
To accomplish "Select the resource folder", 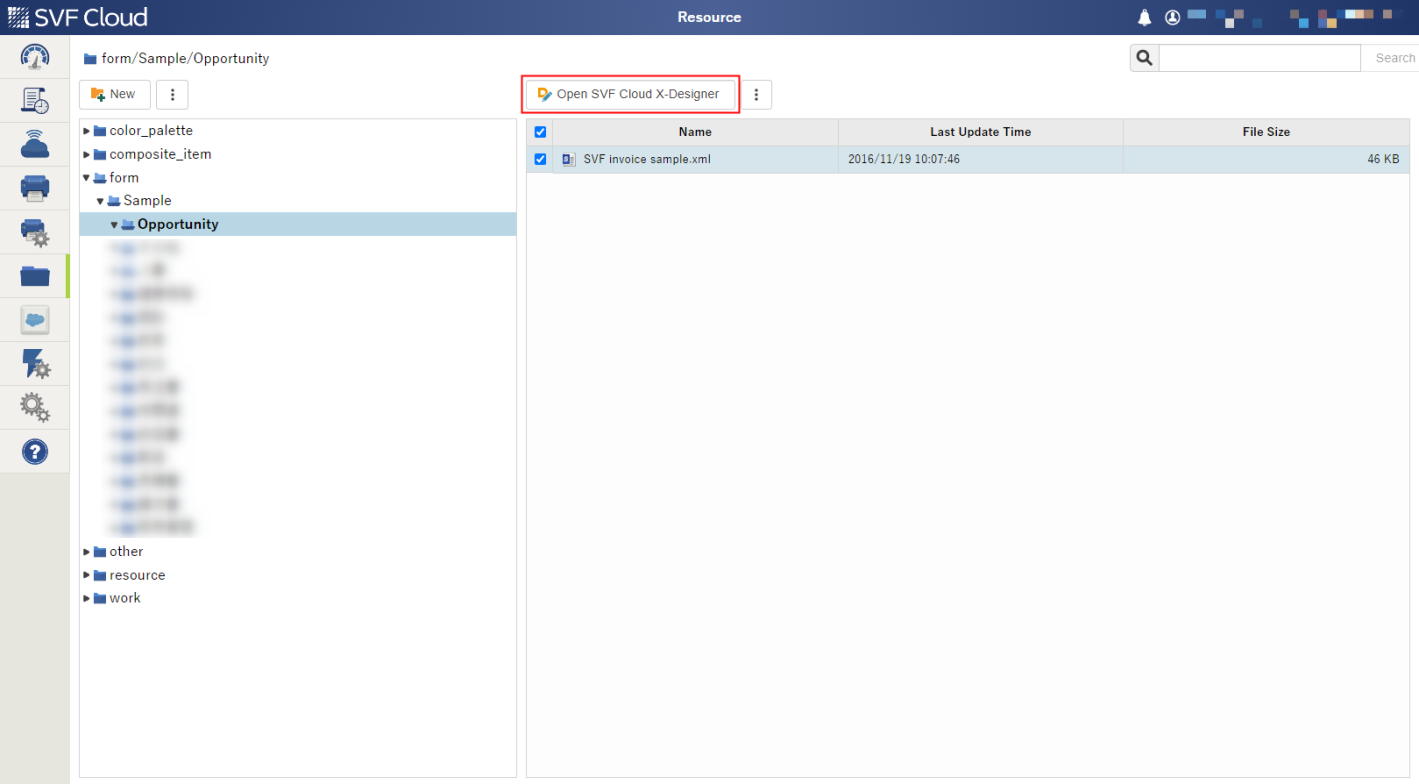I will point(137,575).
